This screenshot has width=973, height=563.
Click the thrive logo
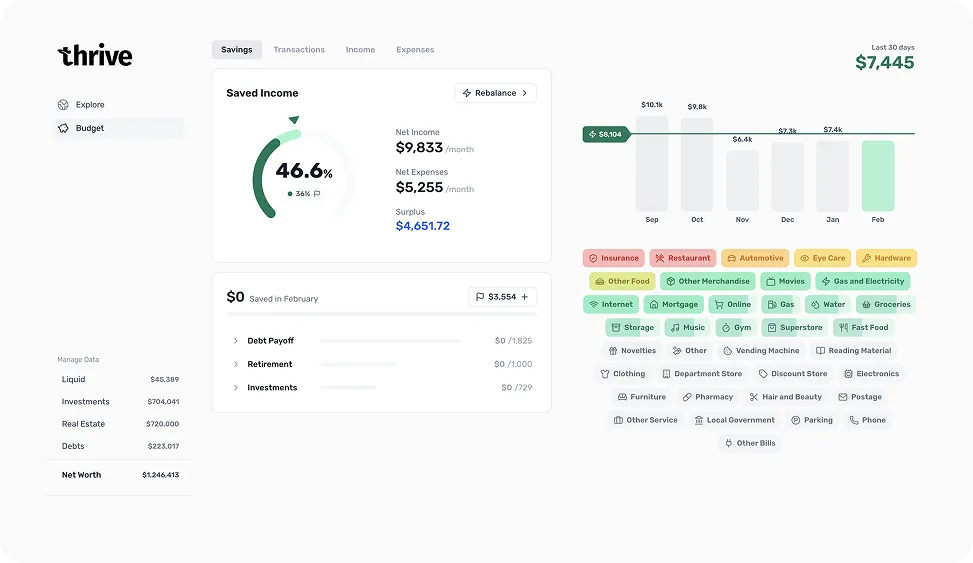[95, 55]
